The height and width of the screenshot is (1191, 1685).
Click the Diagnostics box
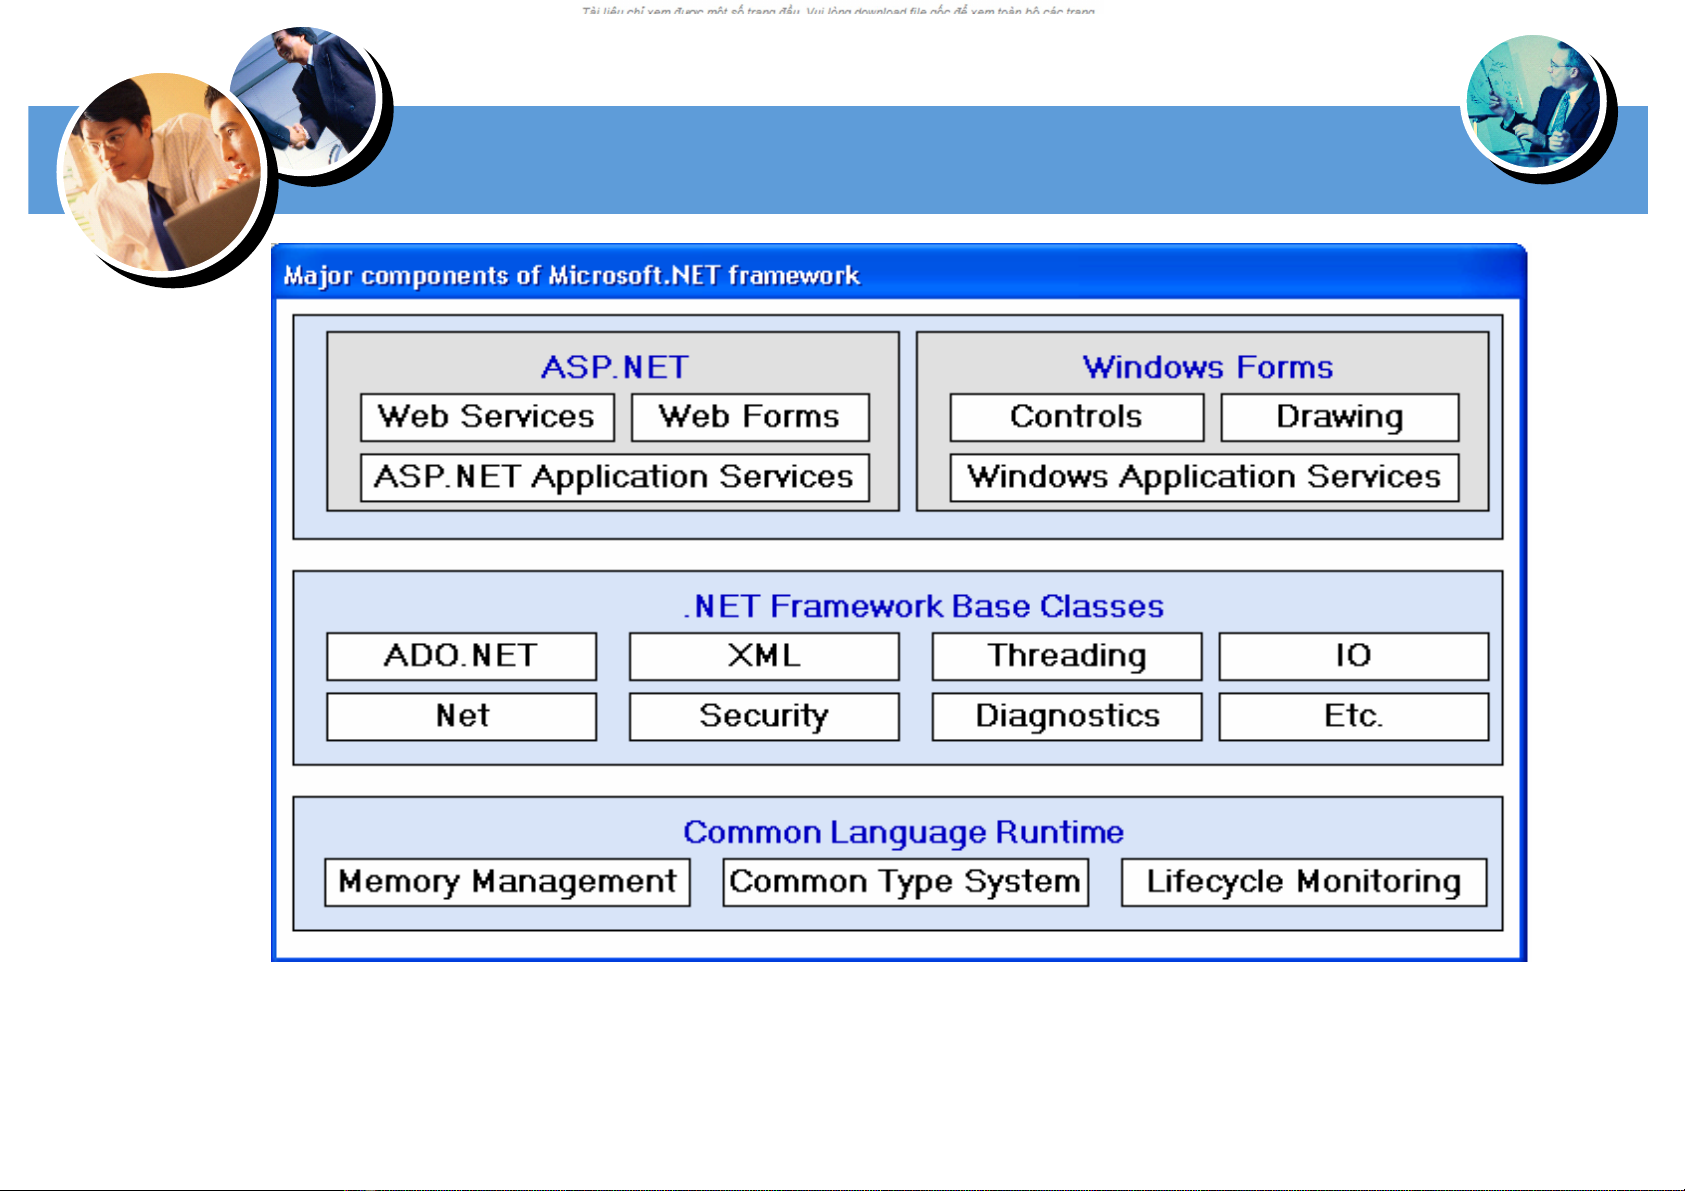[1066, 716]
